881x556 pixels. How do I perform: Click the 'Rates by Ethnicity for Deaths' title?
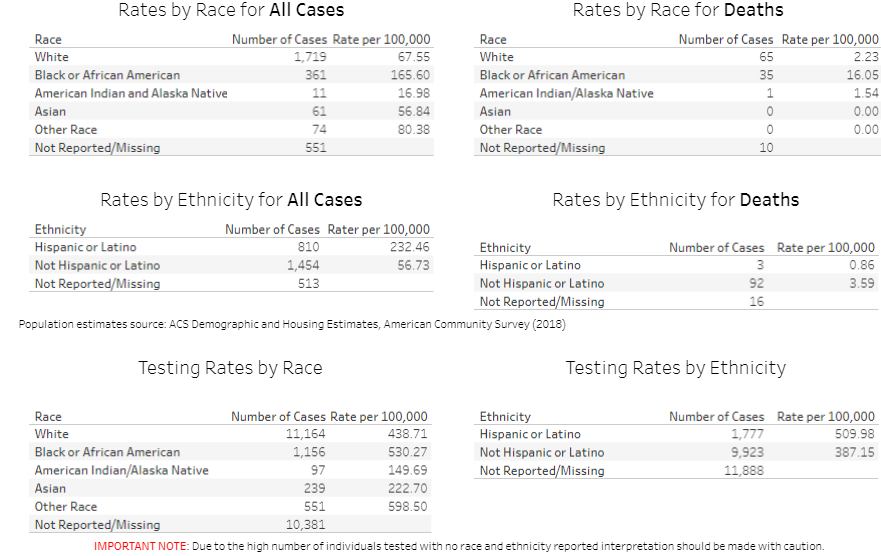click(x=676, y=200)
